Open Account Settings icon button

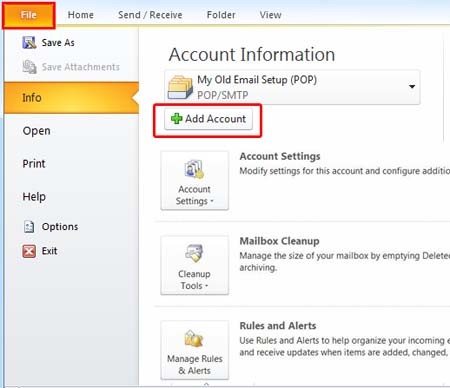pyautogui.click(x=195, y=180)
